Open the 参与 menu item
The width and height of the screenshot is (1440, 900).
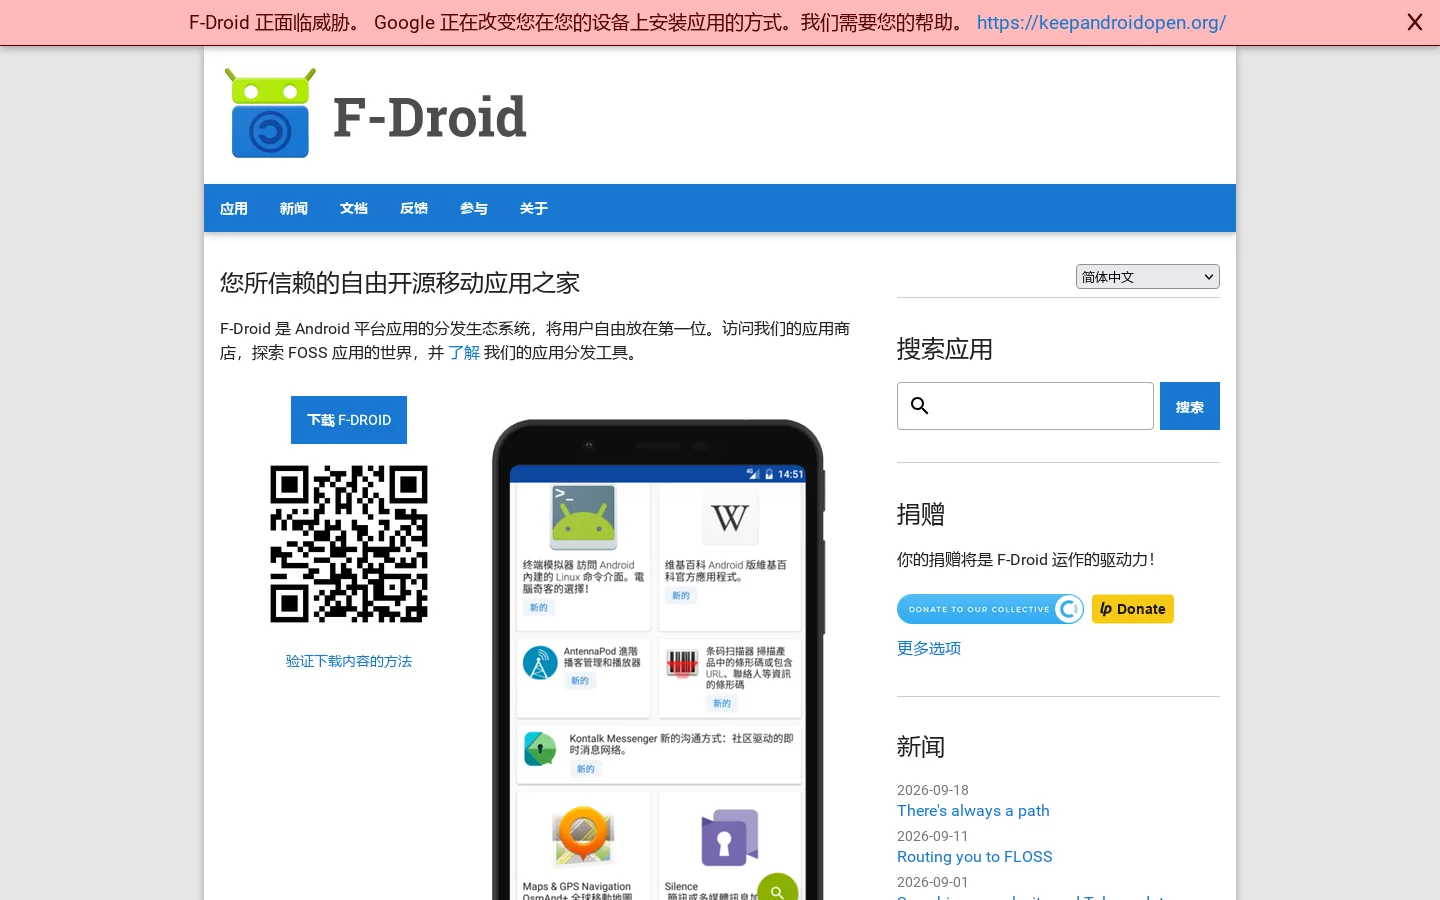click(474, 208)
